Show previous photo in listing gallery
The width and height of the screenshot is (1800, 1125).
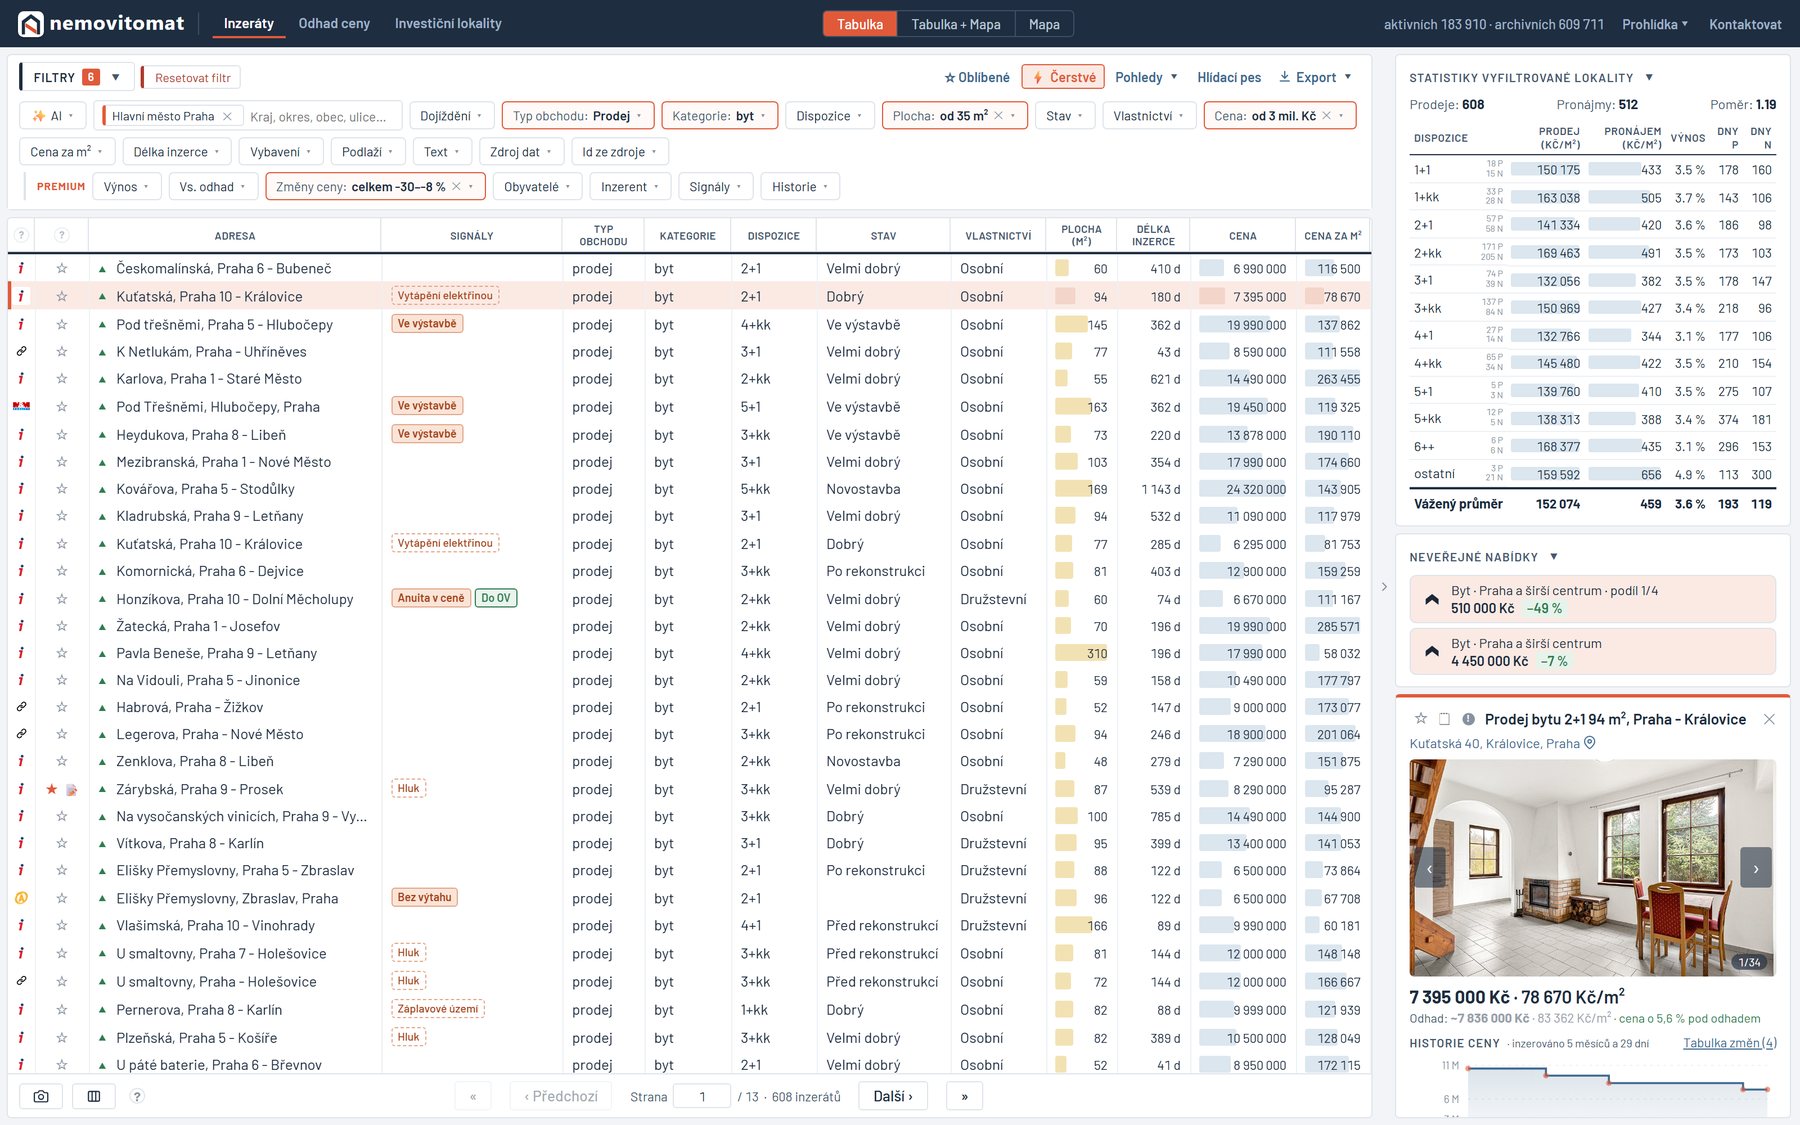pyautogui.click(x=1430, y=868)
